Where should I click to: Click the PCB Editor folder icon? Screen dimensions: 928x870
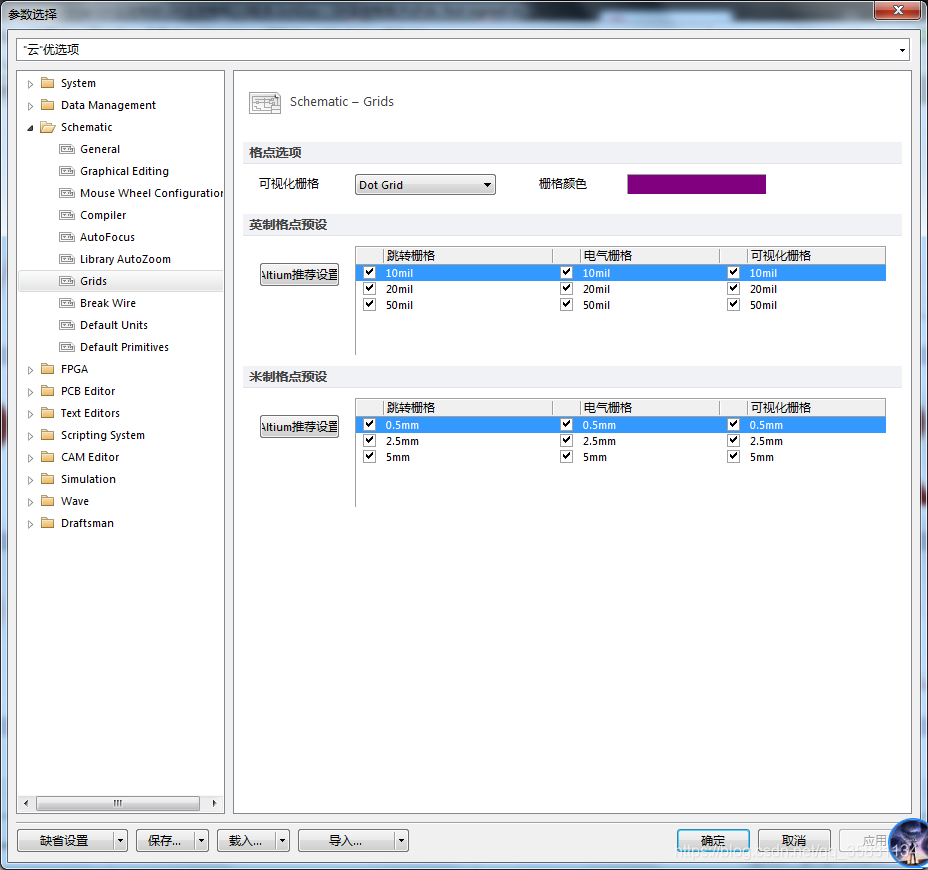point(47,391)
